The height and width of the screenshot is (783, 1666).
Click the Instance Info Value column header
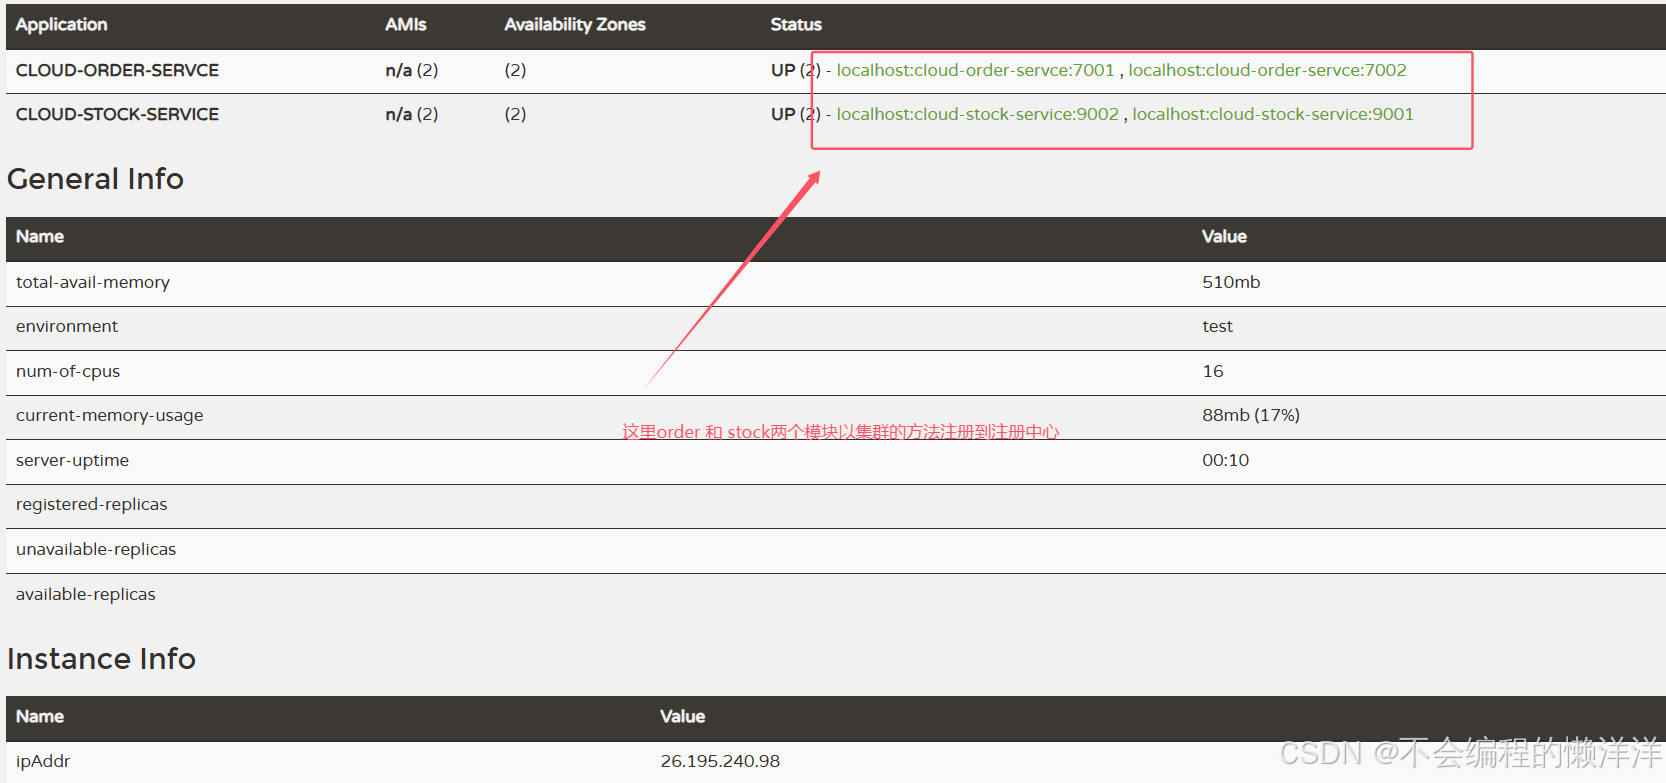point(682,717)
